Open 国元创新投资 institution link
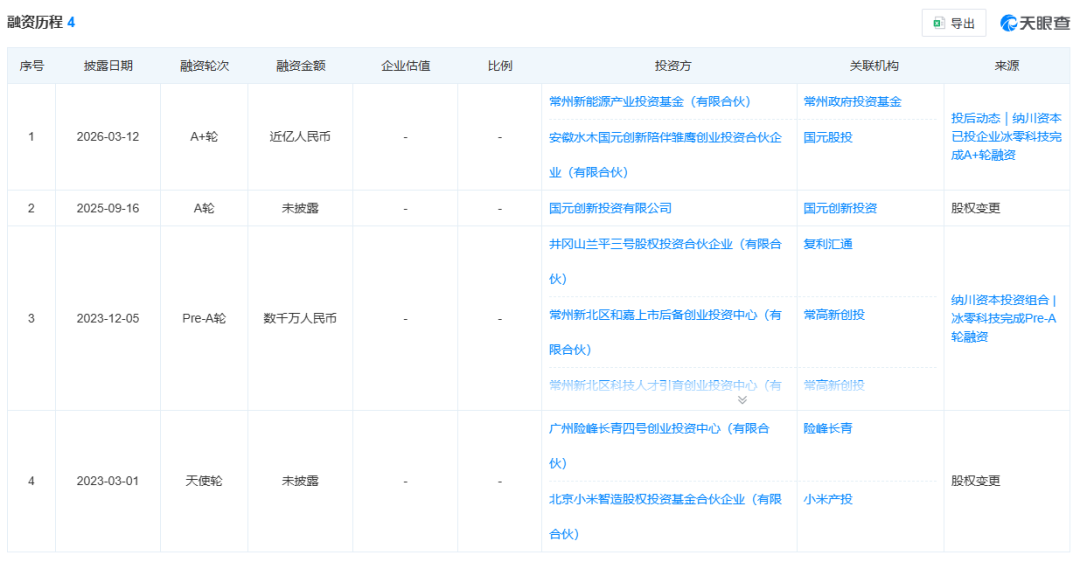The image size is (1080, 562). (x=840, y=208)
